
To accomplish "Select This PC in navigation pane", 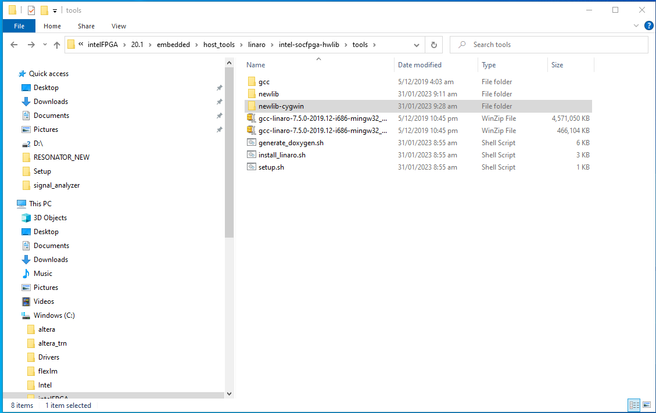I will click(x=40, y=204).
